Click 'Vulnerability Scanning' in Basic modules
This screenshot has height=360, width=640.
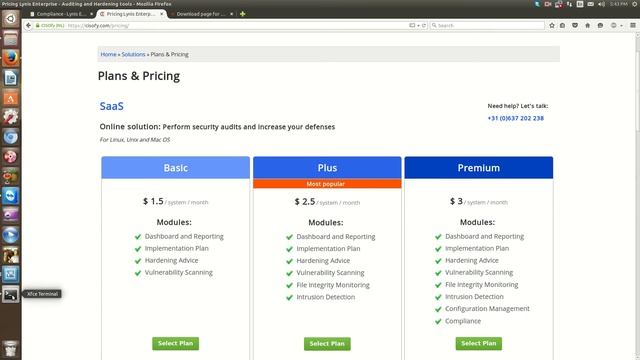[x=178, y=273]
